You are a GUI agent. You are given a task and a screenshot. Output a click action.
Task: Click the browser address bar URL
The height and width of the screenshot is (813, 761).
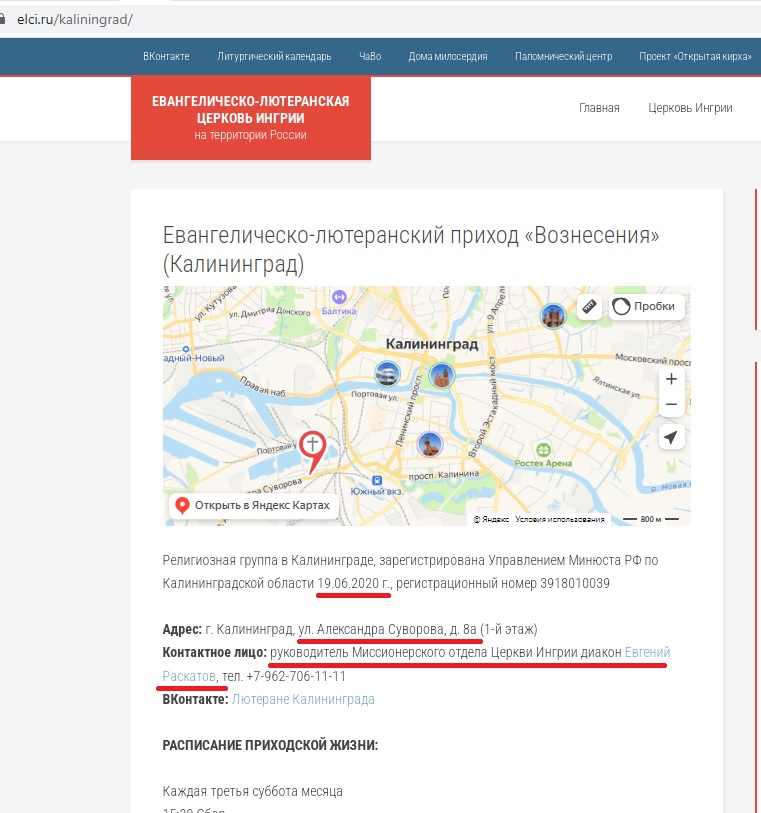pos(75,19)
